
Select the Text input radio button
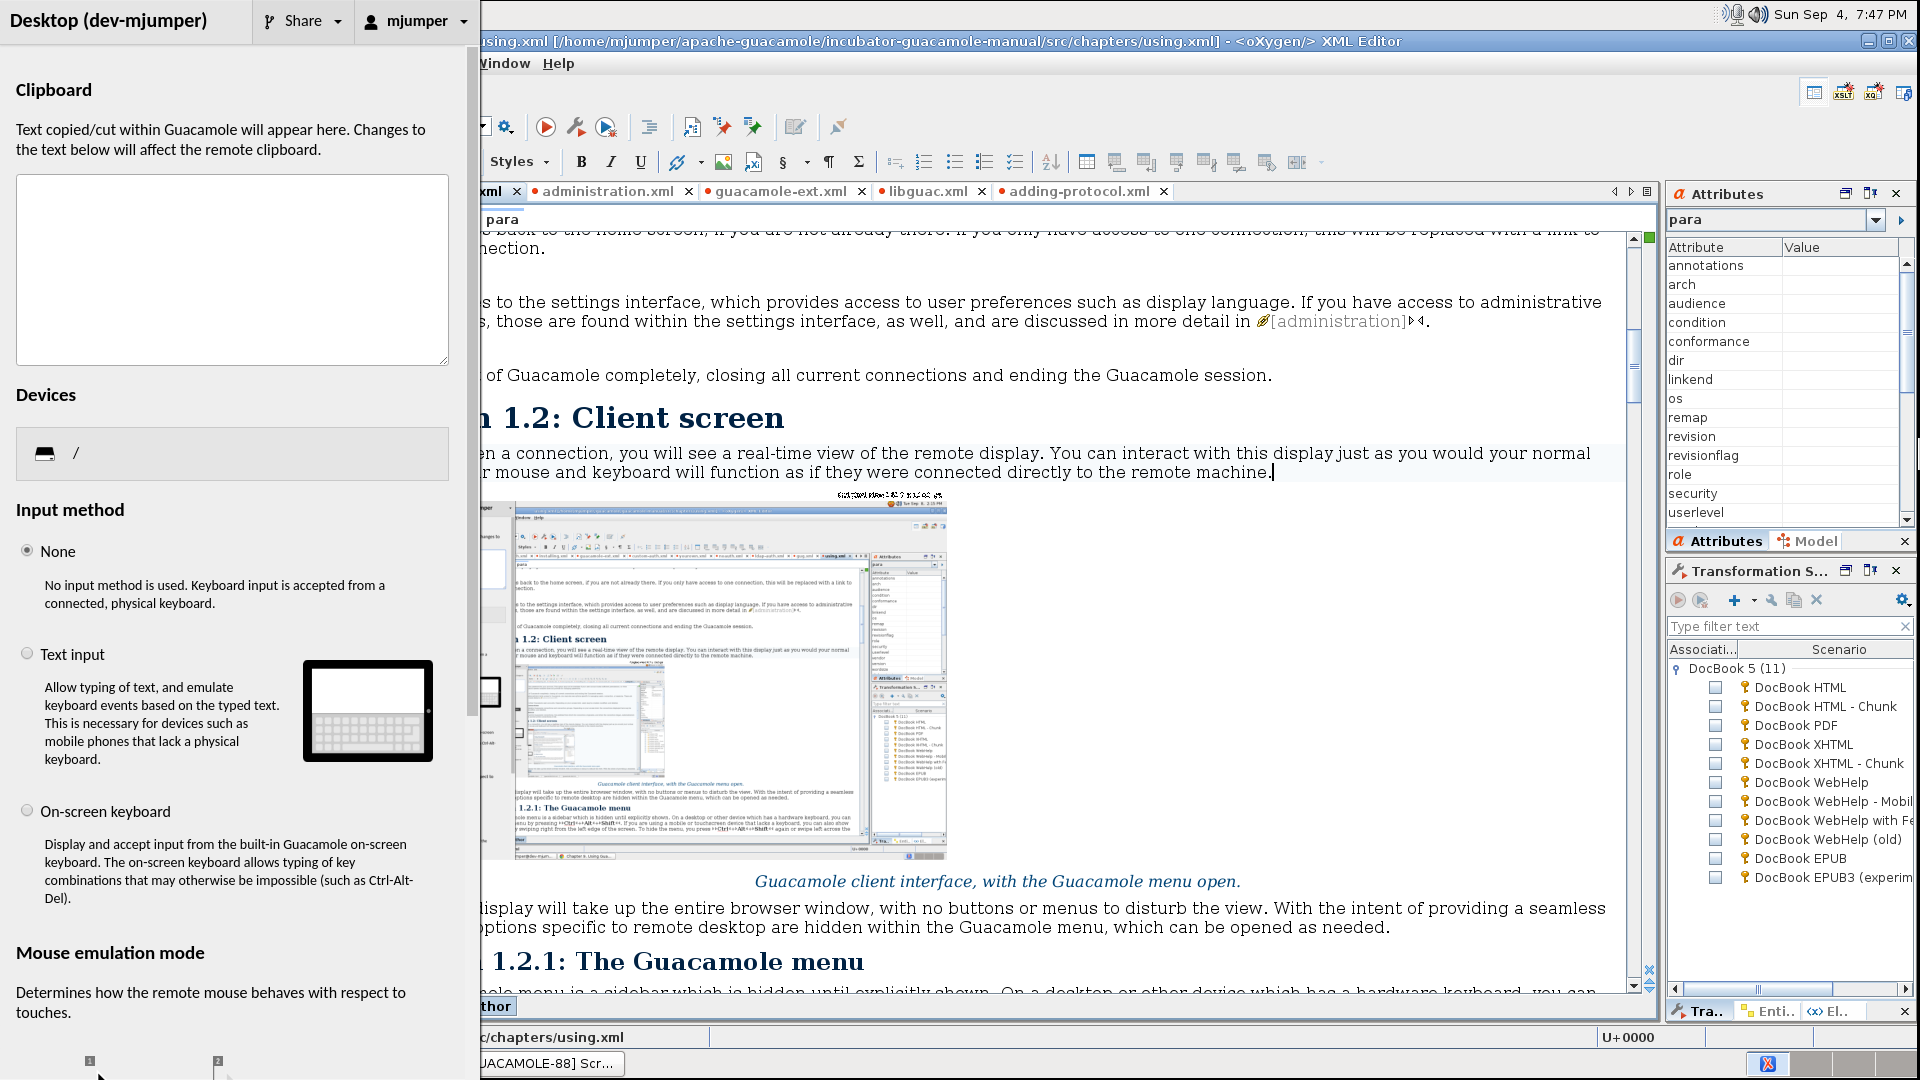coord(27,654)
